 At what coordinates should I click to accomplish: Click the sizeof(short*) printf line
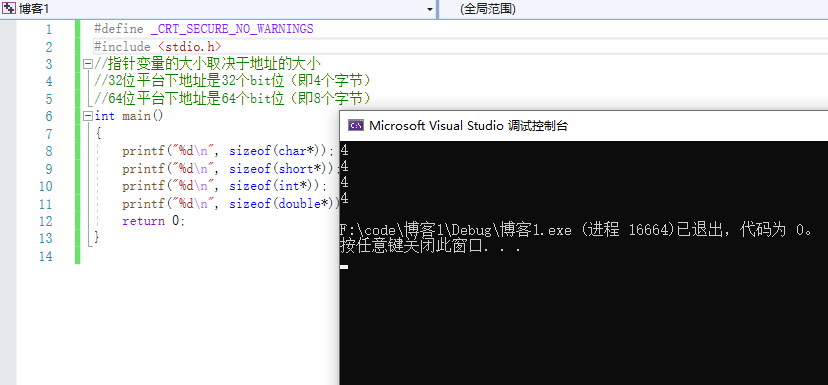(x=231, y=168)
